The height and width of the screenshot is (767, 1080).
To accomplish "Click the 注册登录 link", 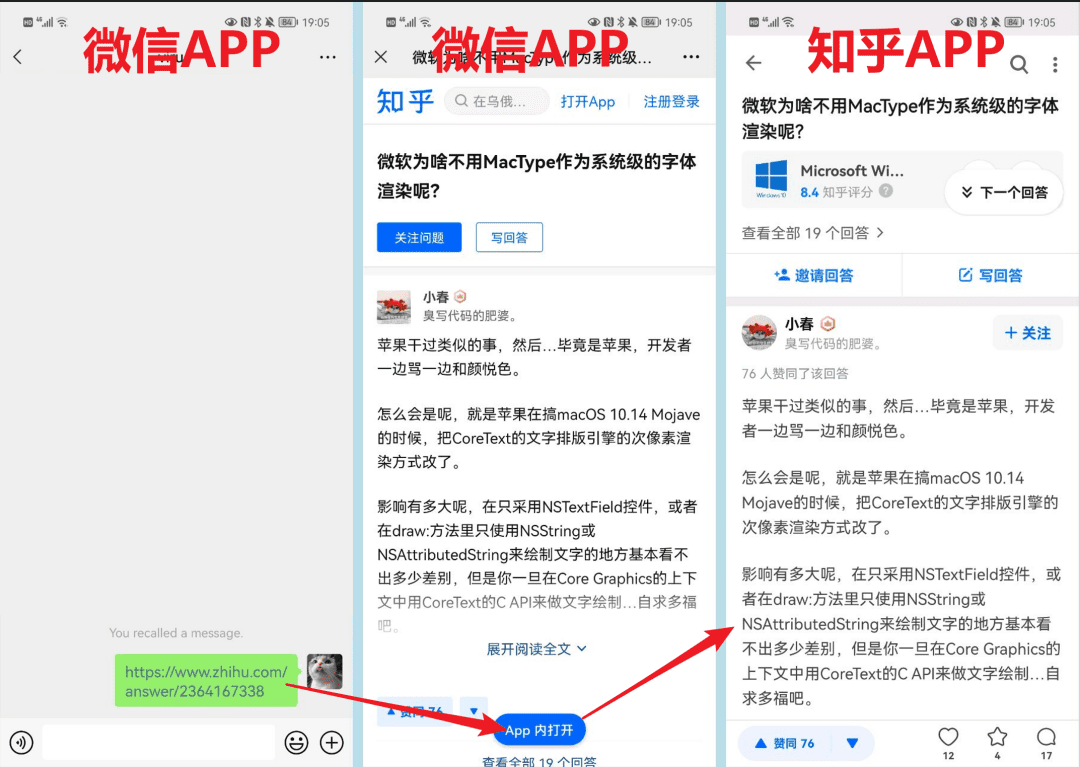I will (x=672, y=102).
